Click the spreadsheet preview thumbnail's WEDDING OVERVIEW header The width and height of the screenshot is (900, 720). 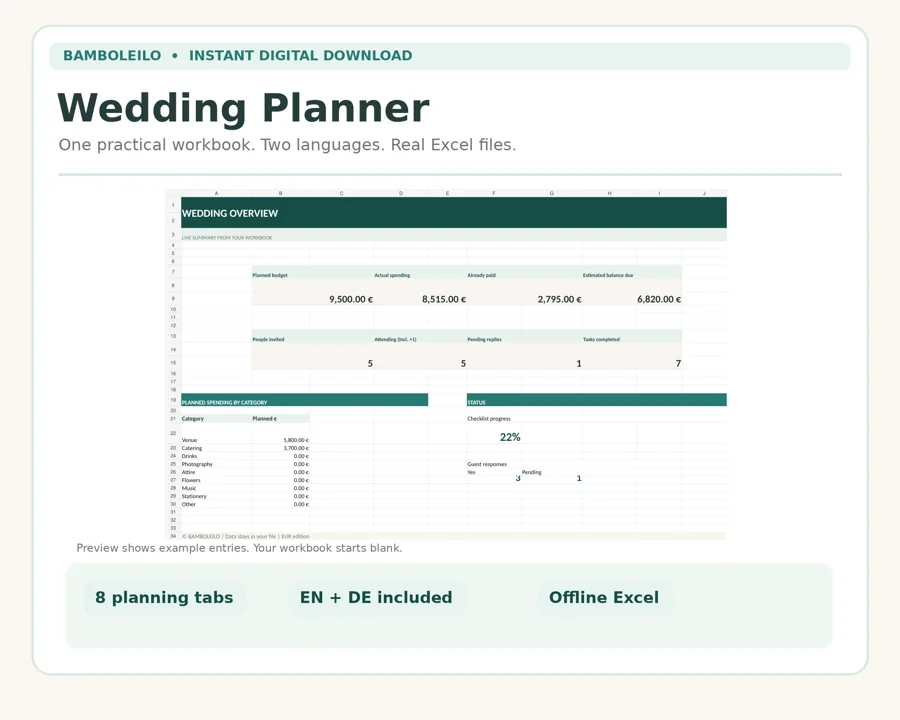(x=453, y=213)
